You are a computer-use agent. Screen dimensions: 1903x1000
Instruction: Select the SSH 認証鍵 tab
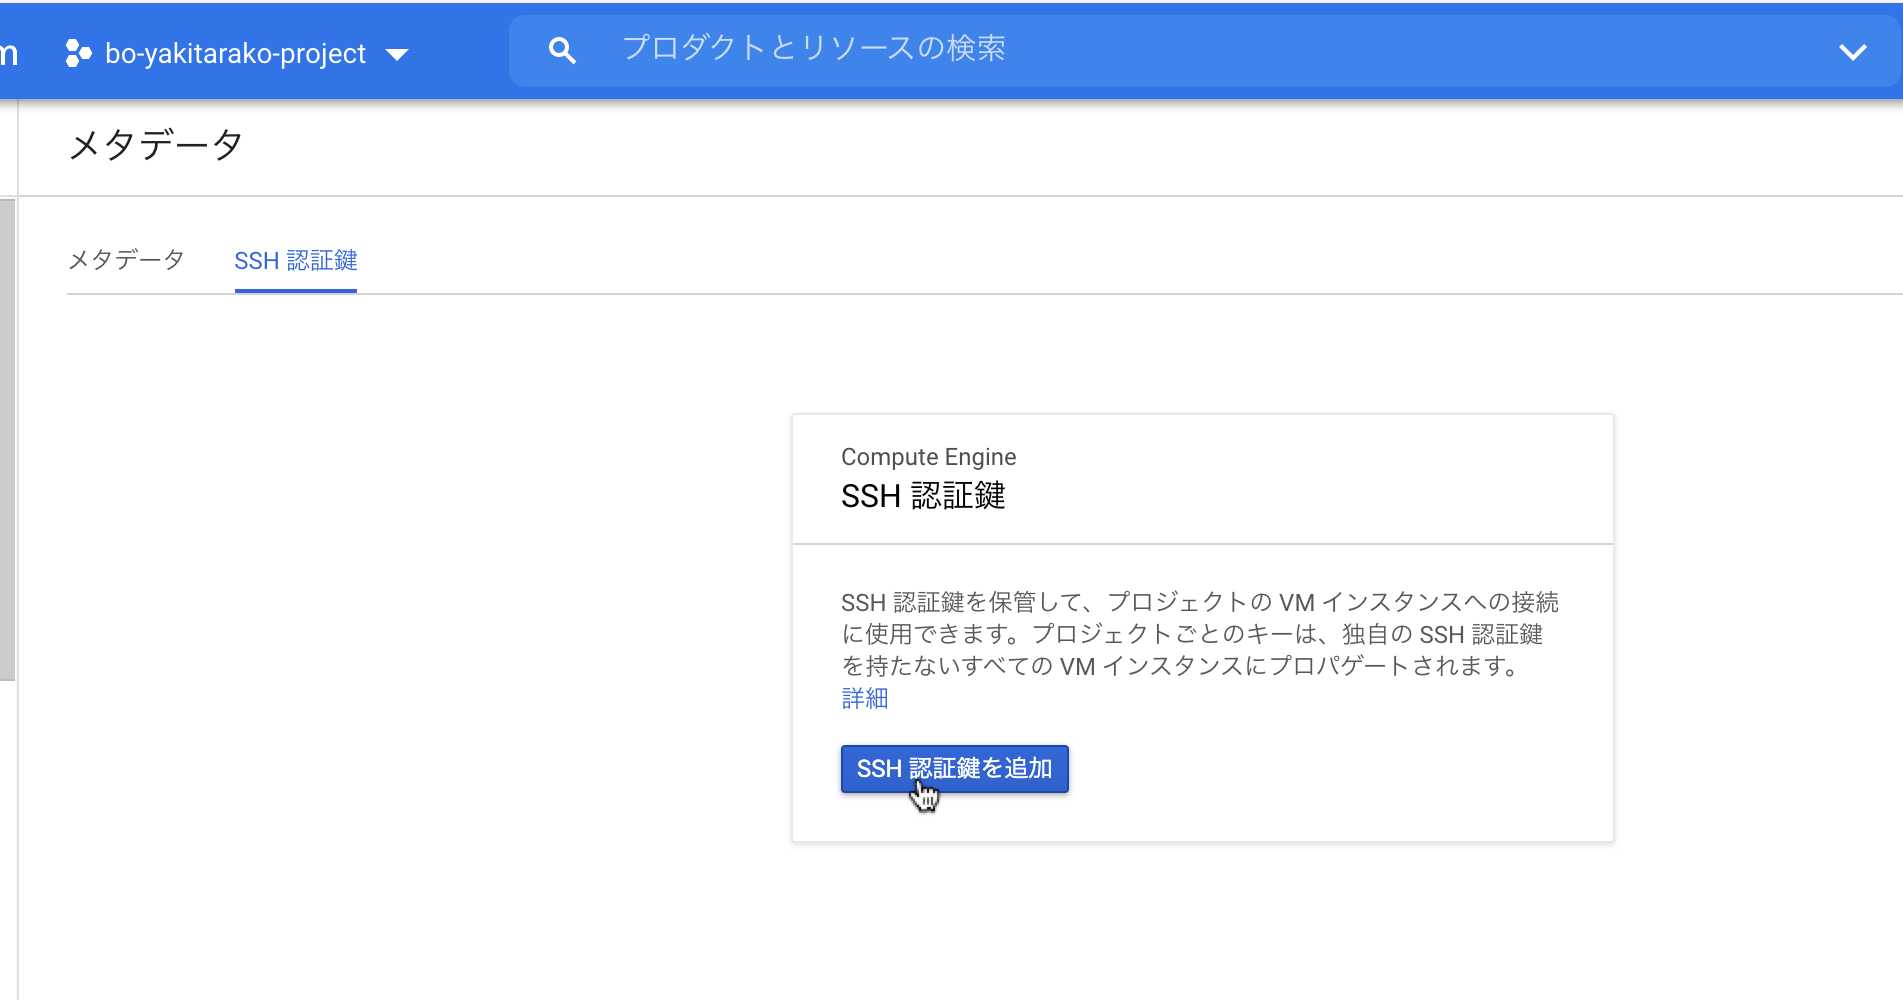[295, 260]
